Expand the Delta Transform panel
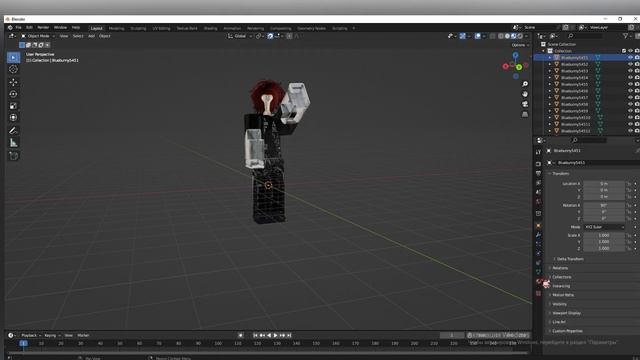The height and width of the screenshot is (360, 640). tap(570, 259)
